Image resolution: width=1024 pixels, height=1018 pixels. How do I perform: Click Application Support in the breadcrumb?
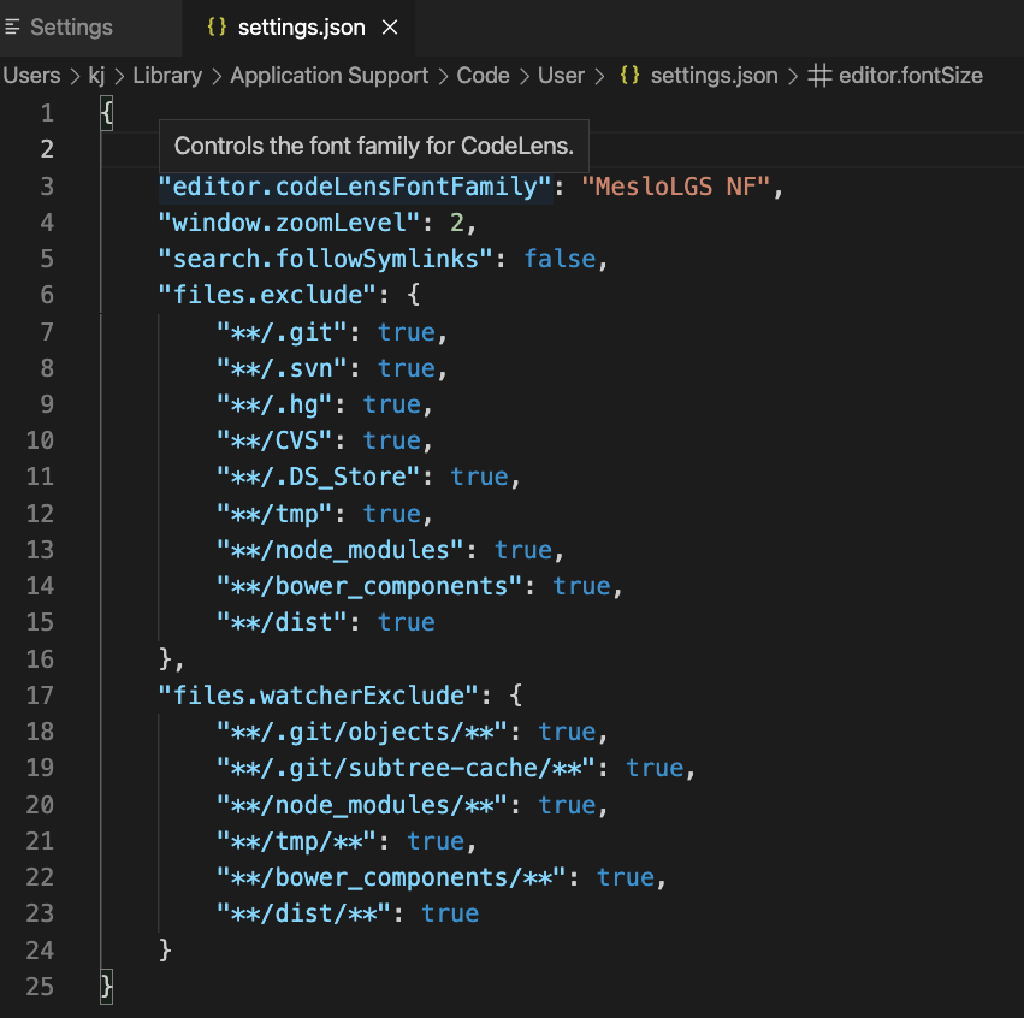328,75
